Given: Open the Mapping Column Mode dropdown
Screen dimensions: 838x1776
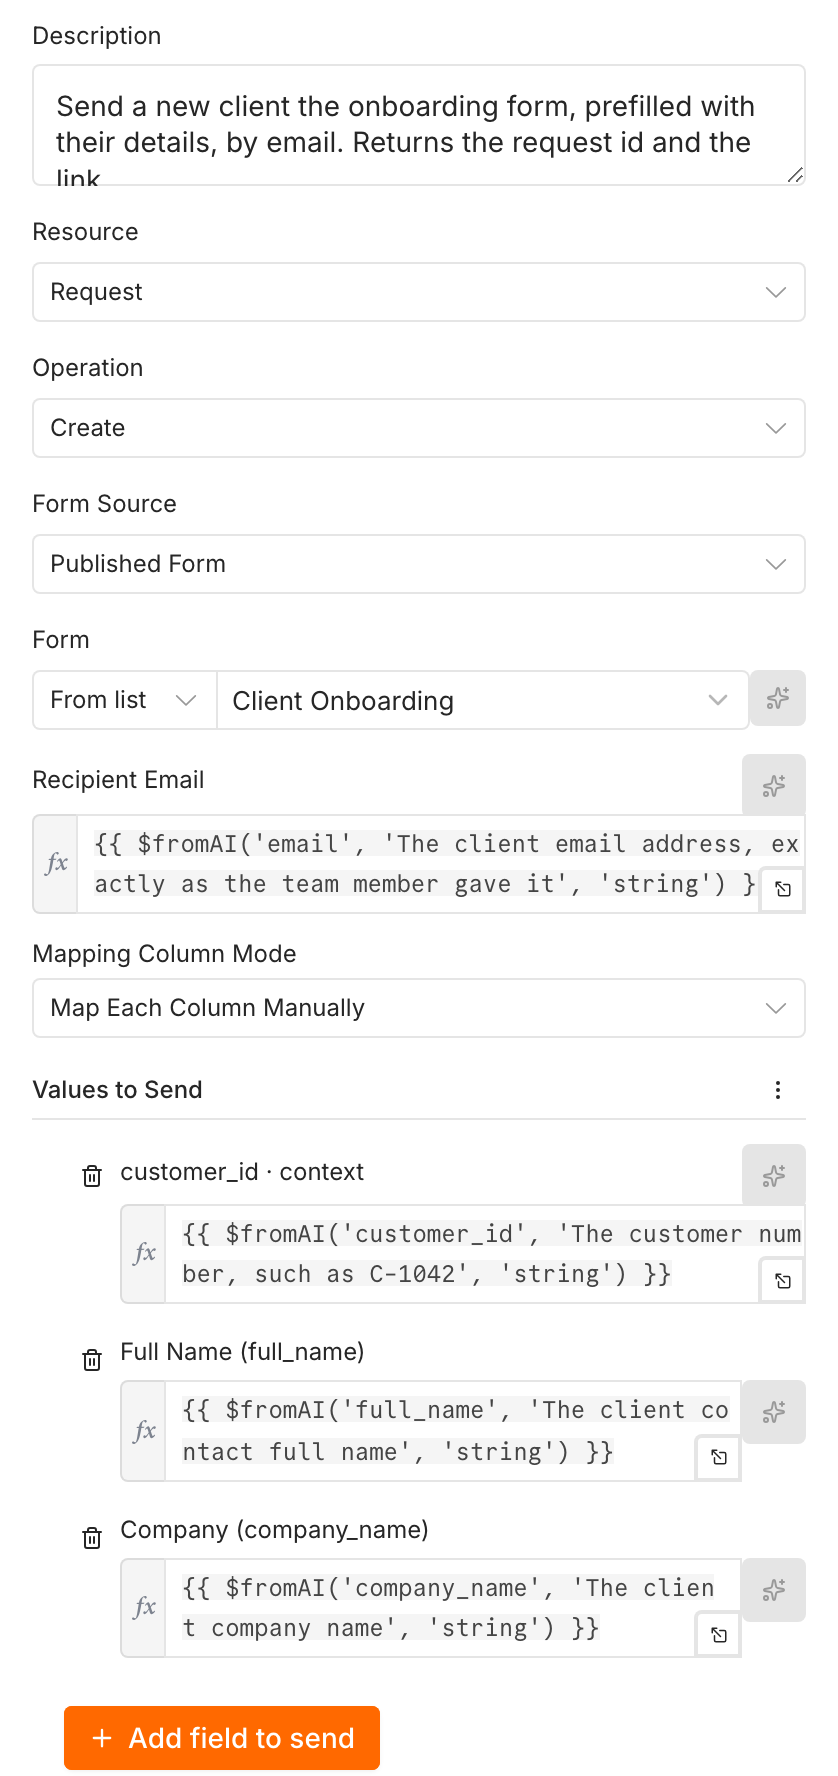Looking at the screenshot, I should 419,1008.
